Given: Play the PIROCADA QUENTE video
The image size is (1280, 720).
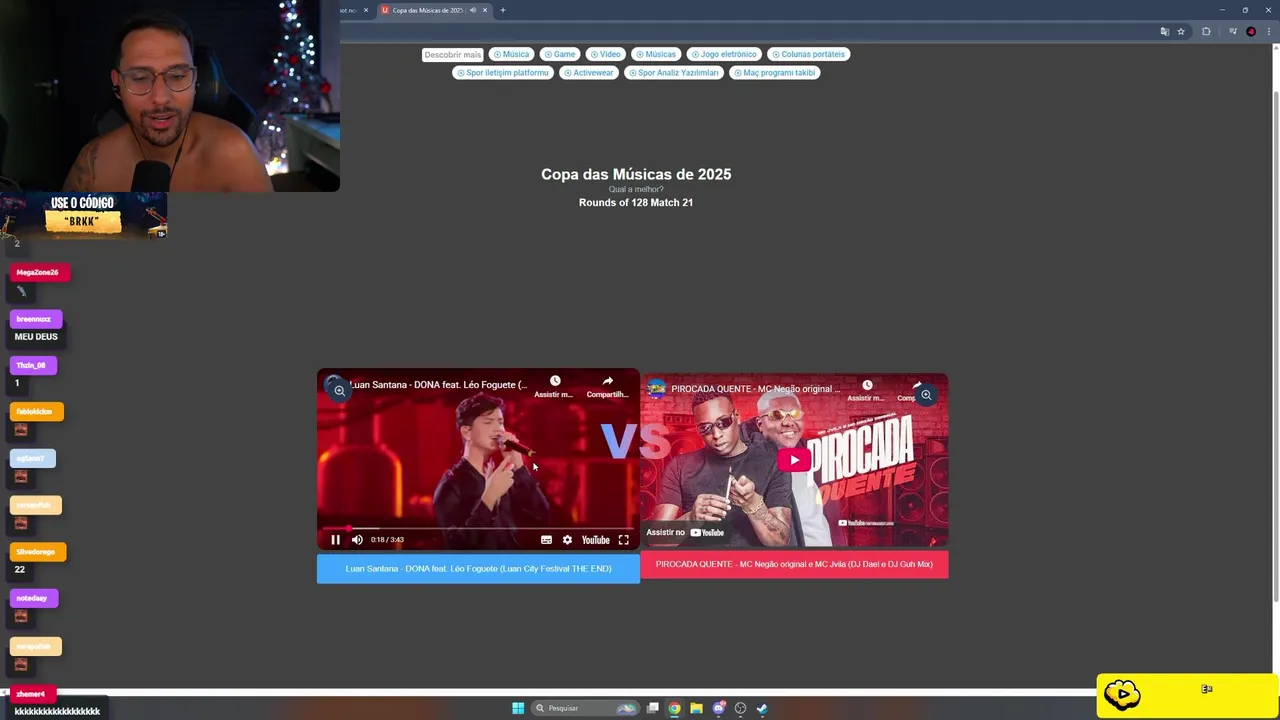Looking at the screenshot, I should click(x=795, y=460).
